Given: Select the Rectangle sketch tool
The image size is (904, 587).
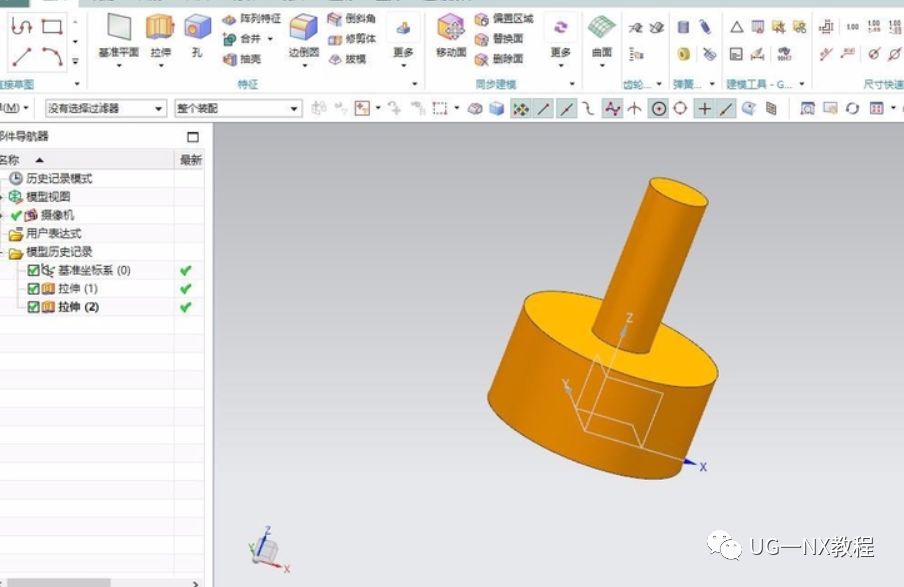Looking at the screenshot, I should (52, 27).
